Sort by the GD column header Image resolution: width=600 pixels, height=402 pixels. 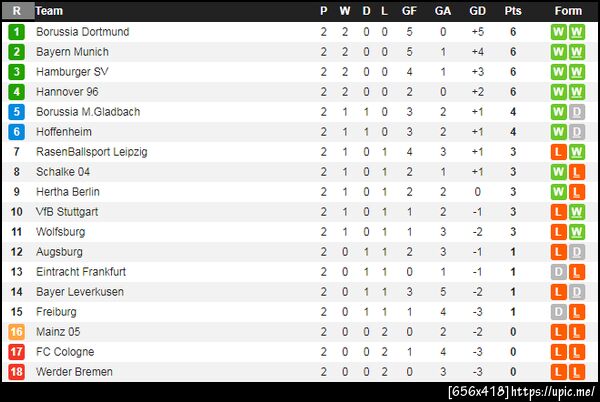point(477,11)
